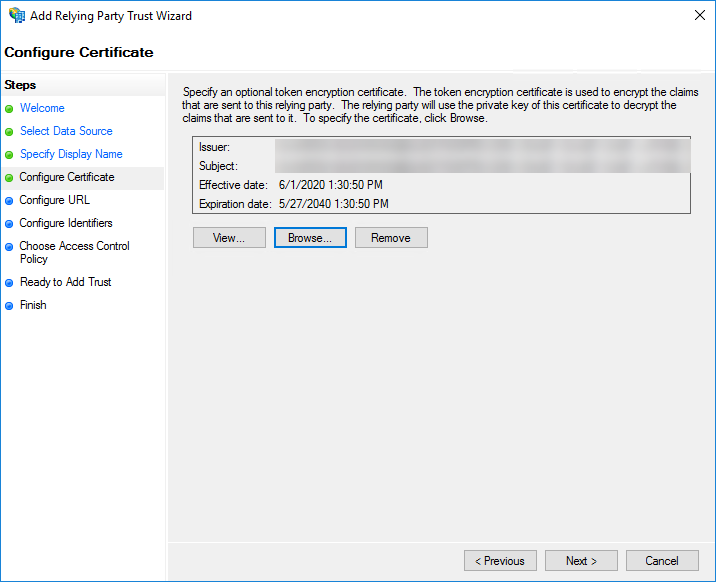Viewport: 716px width, 582px height.
Task: Browse for a token encryption certificate
Action: 310,238
